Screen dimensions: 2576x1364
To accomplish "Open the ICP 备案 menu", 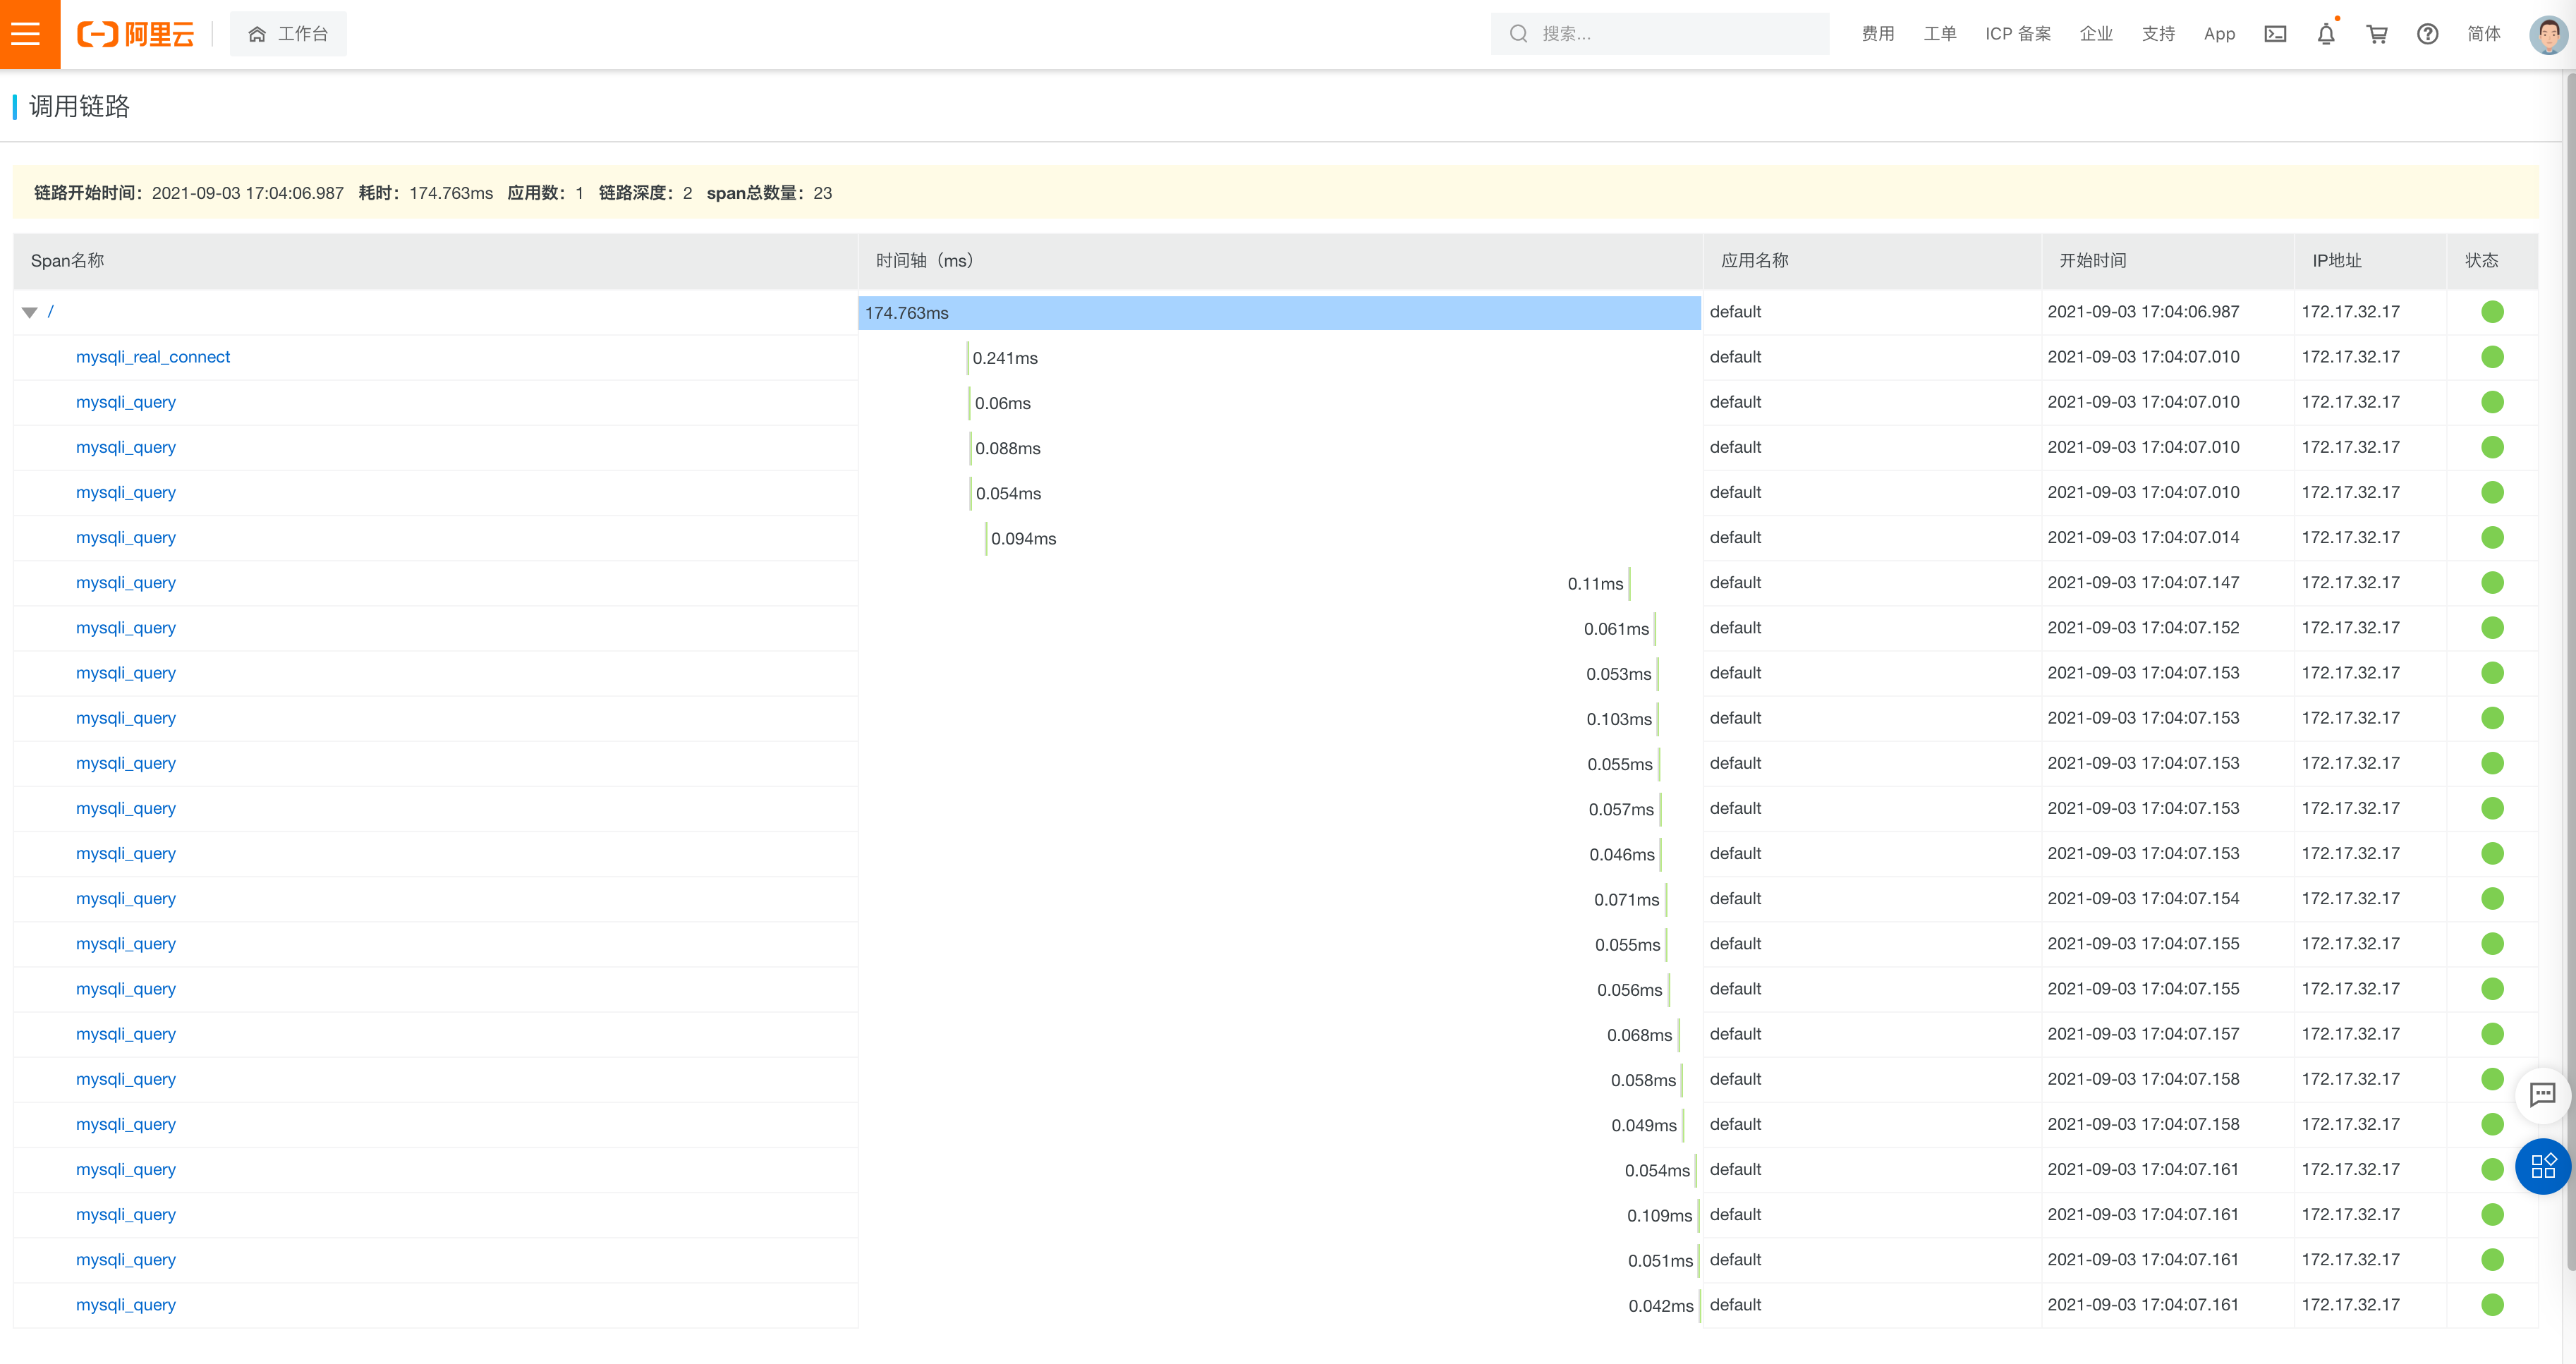I will pos(2017,34).
